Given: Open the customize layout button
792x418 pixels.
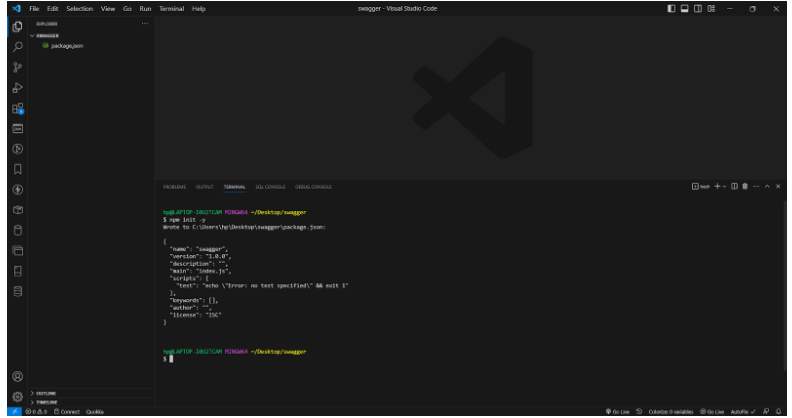Looking at the screenshot, I should 711,9.
